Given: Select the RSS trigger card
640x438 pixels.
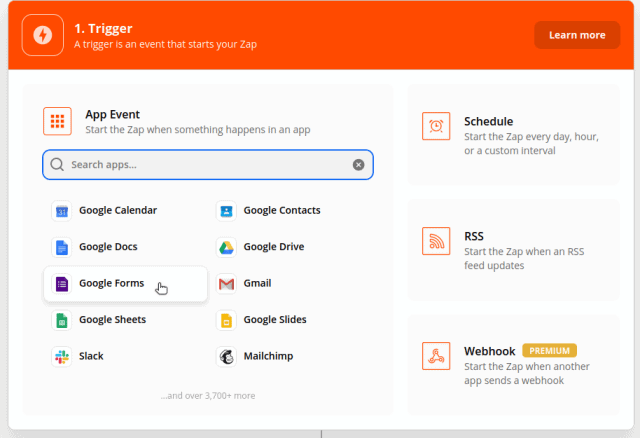Looking at the screenshot, I should pyautogui.click(x=513, y=250).
